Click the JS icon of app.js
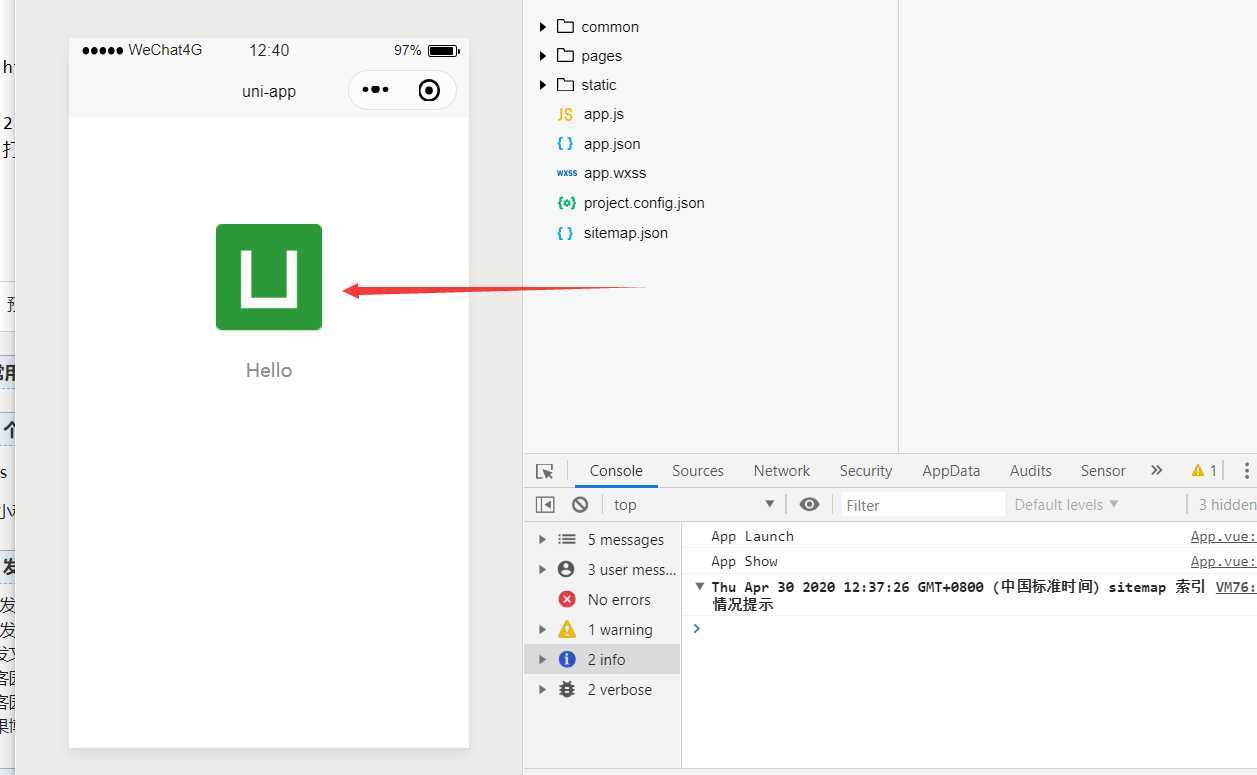Viewport: 1257px width, 775px height. coord(565,114)
